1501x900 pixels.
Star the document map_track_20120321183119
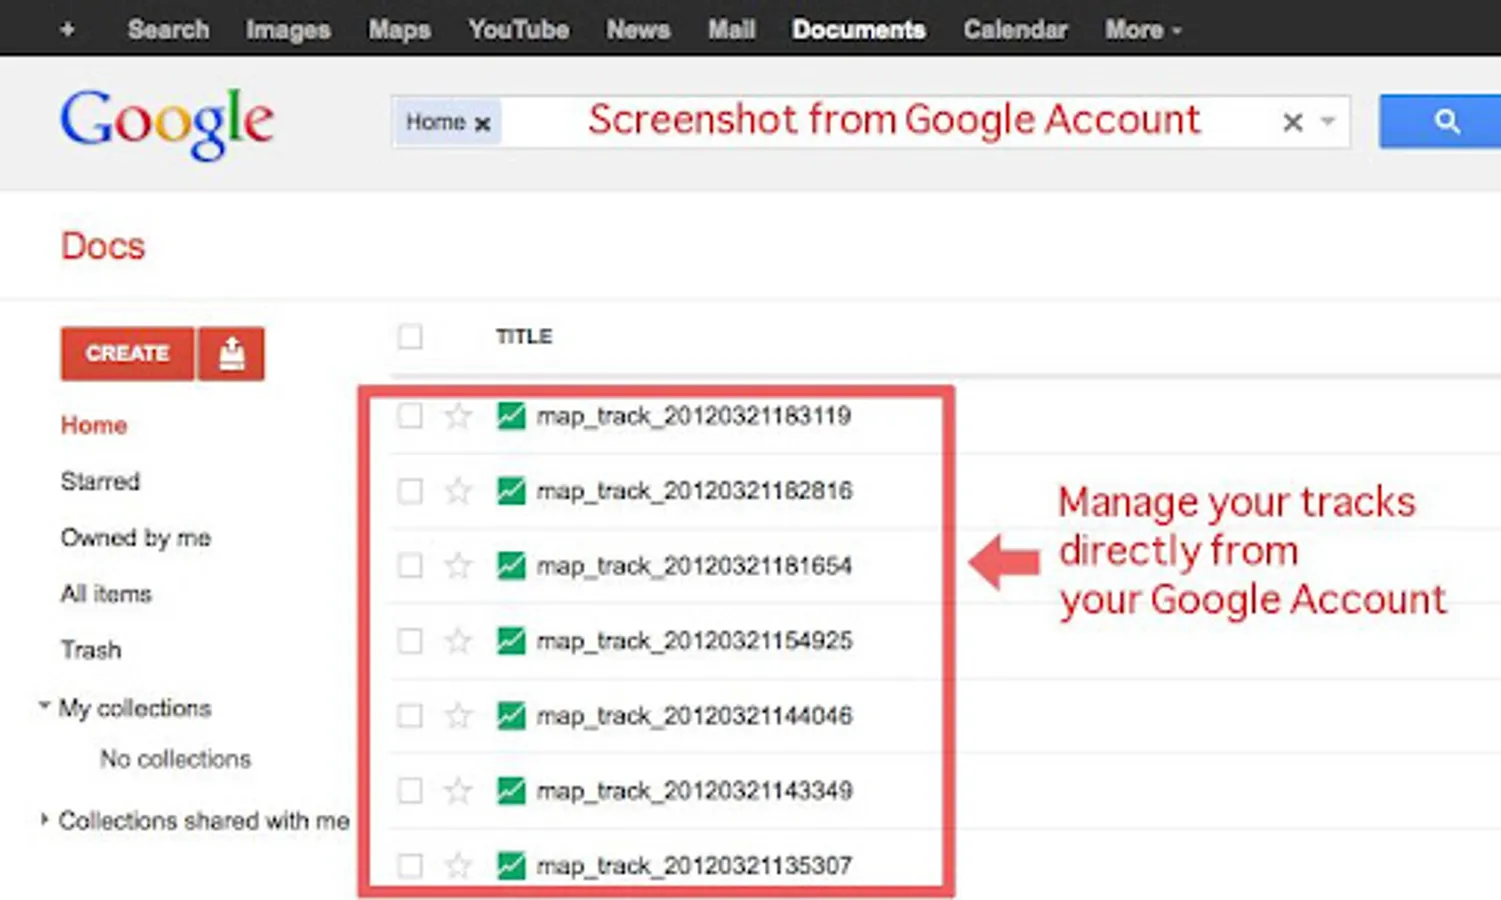(458, 416)
